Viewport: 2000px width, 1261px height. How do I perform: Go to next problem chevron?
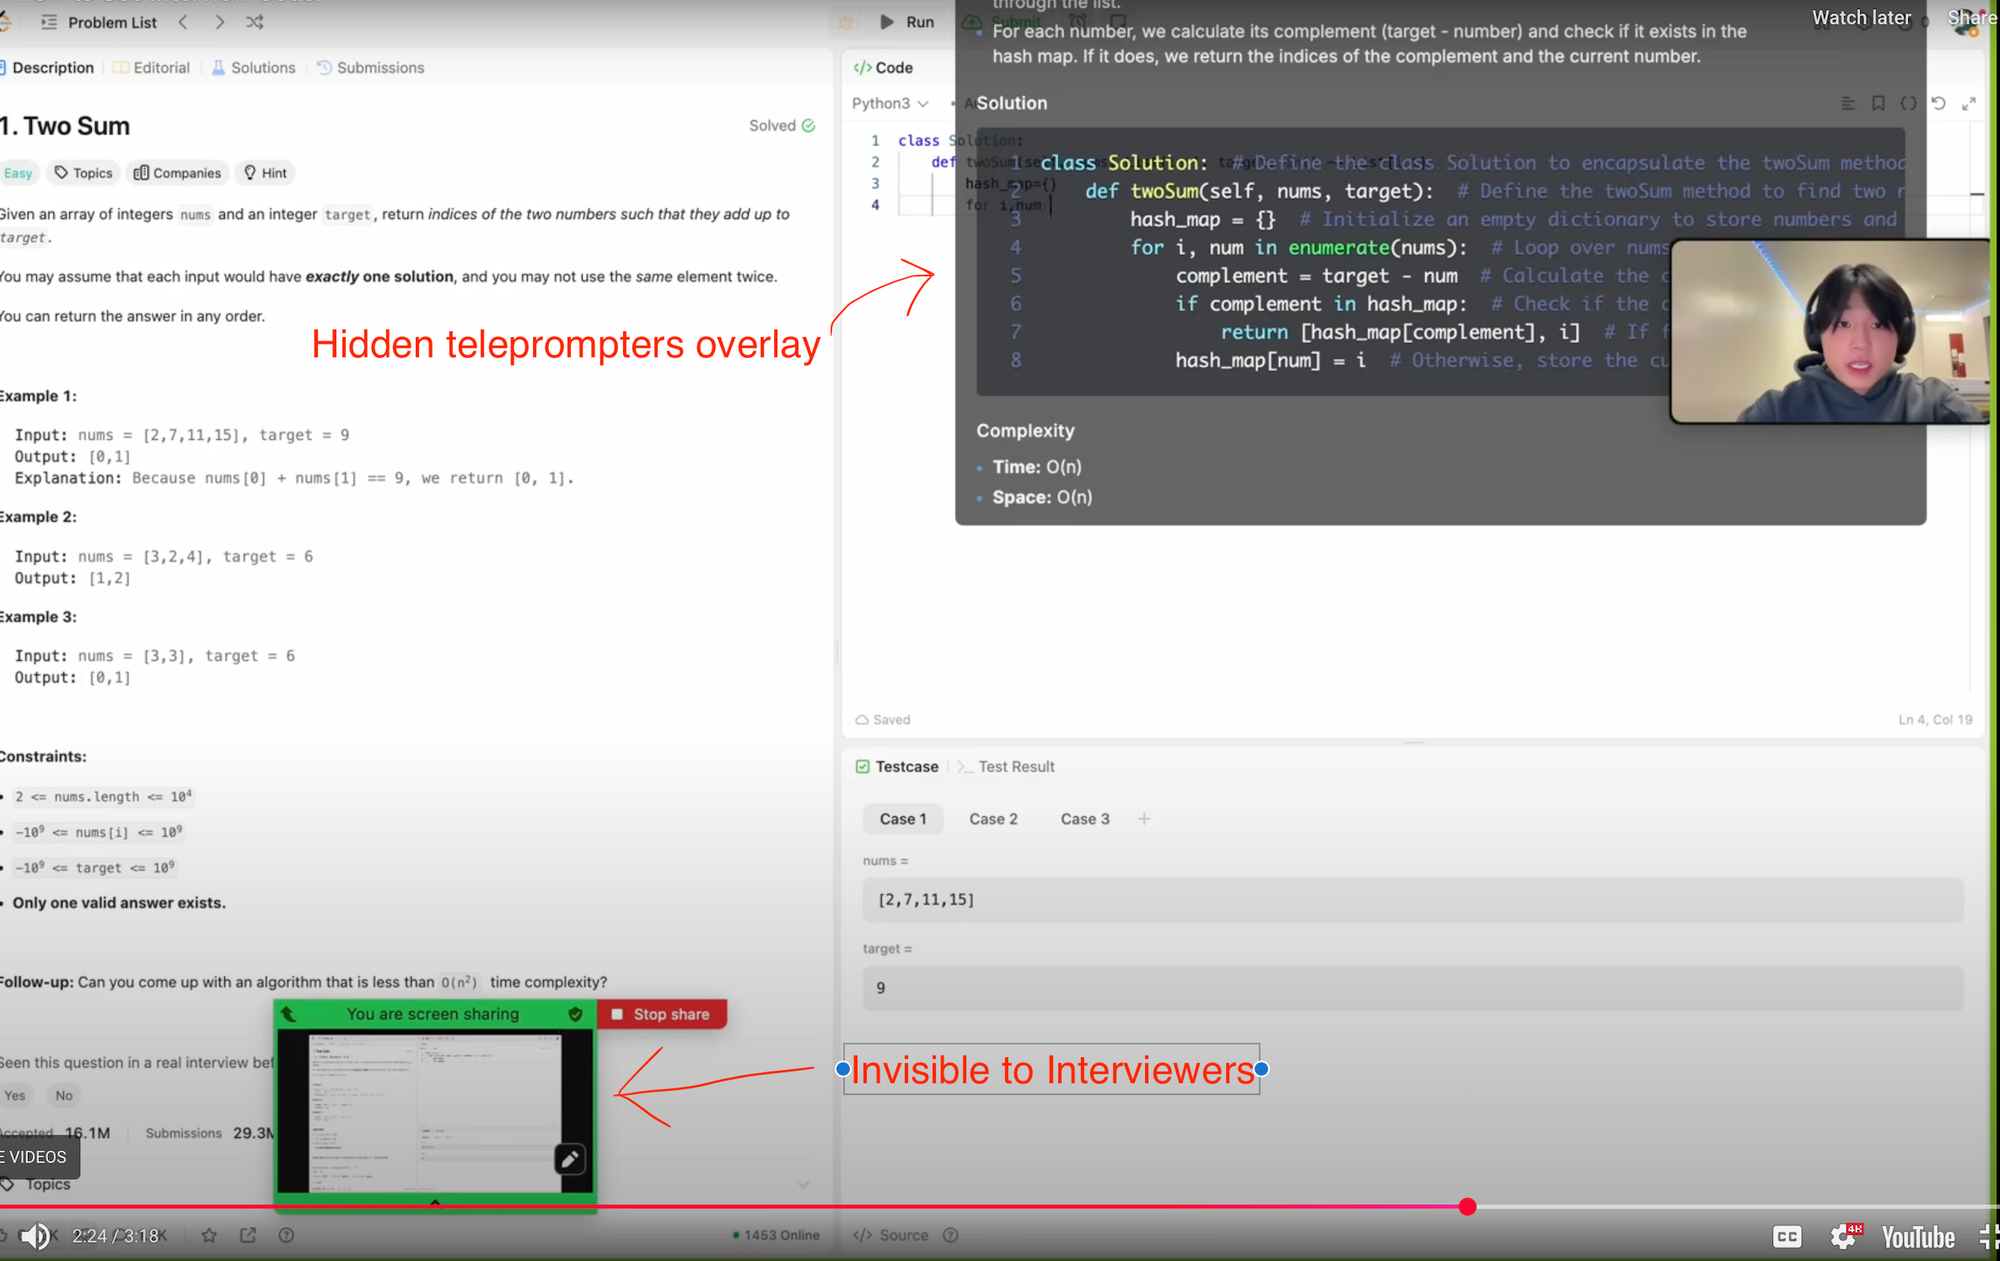(x=219, y=22)
